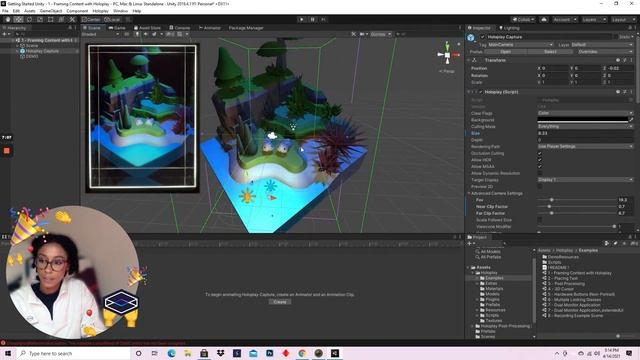Toggle Preview 2D checkbox
The image size is (640, 360).
click(x=540, y=187)
